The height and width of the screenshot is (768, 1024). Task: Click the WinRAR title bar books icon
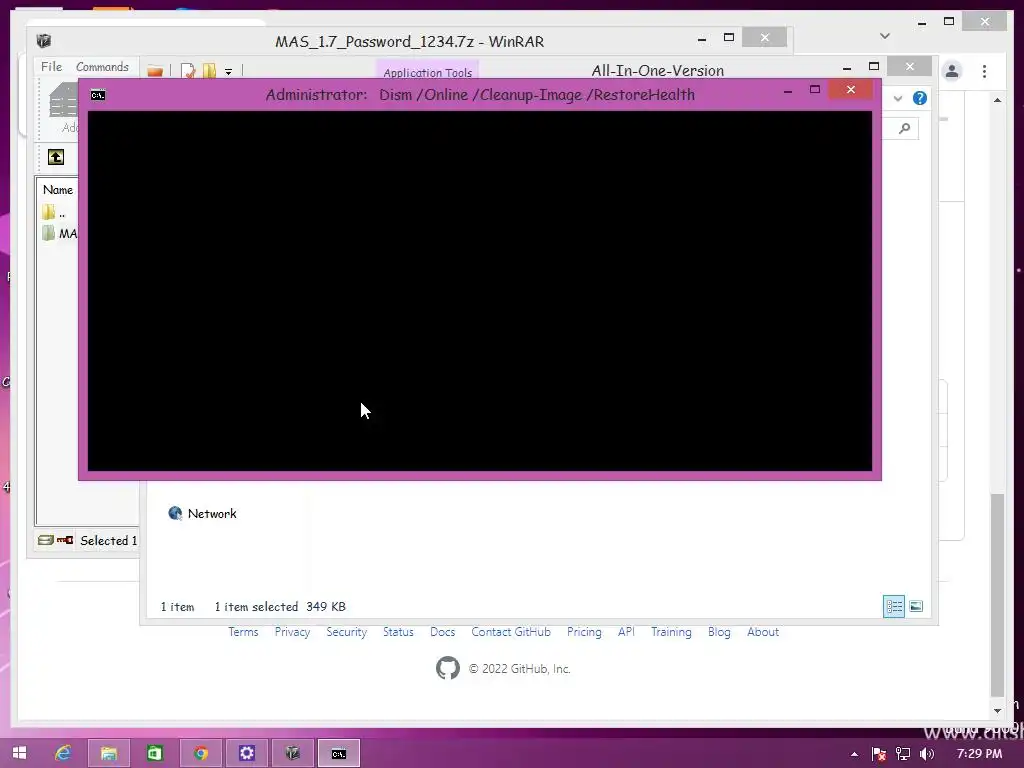point(44,41)
